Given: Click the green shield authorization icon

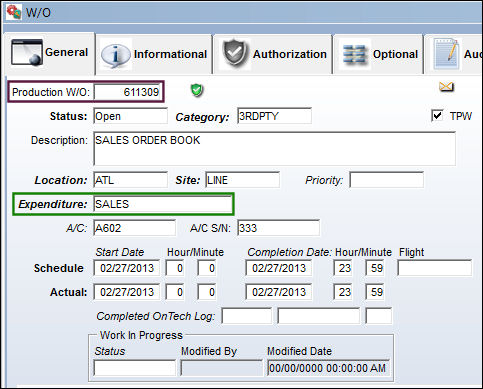Looking at the screenshot, I should 197,90.
